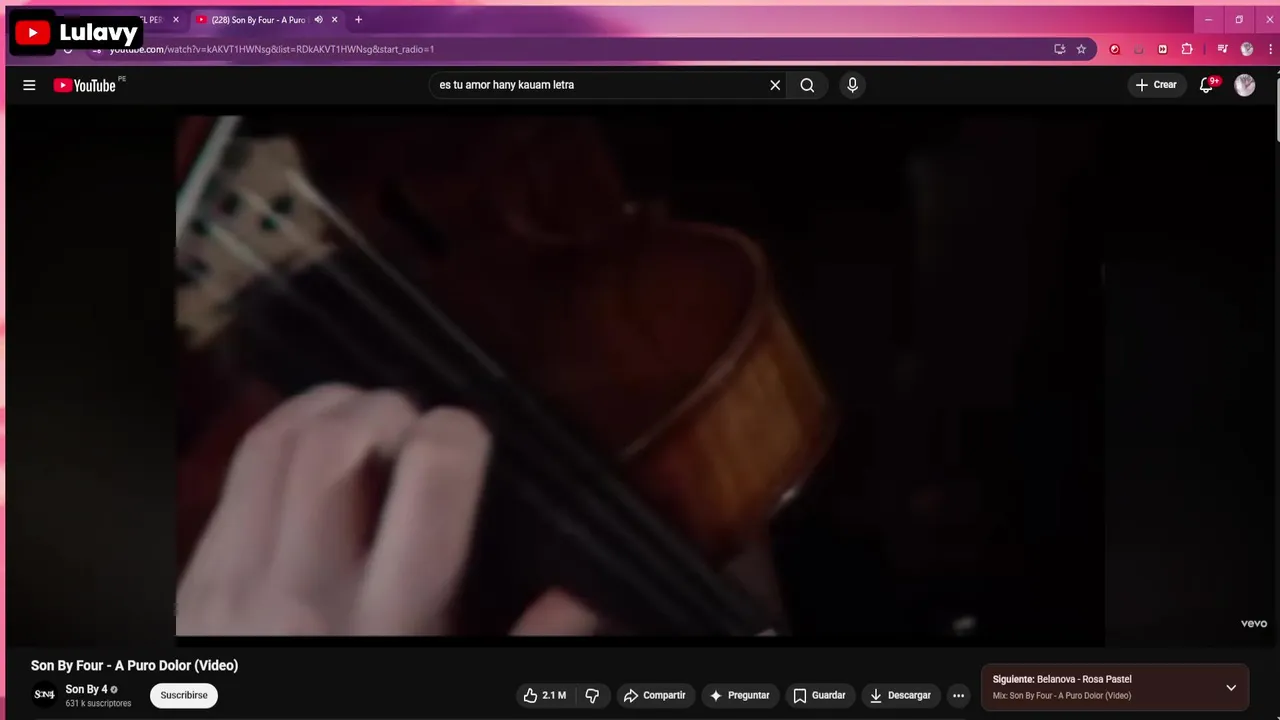The width and height of the screenshot is (1280, 720).
Task: Click the video title A Puro Dolor
Action: (134, 665)
